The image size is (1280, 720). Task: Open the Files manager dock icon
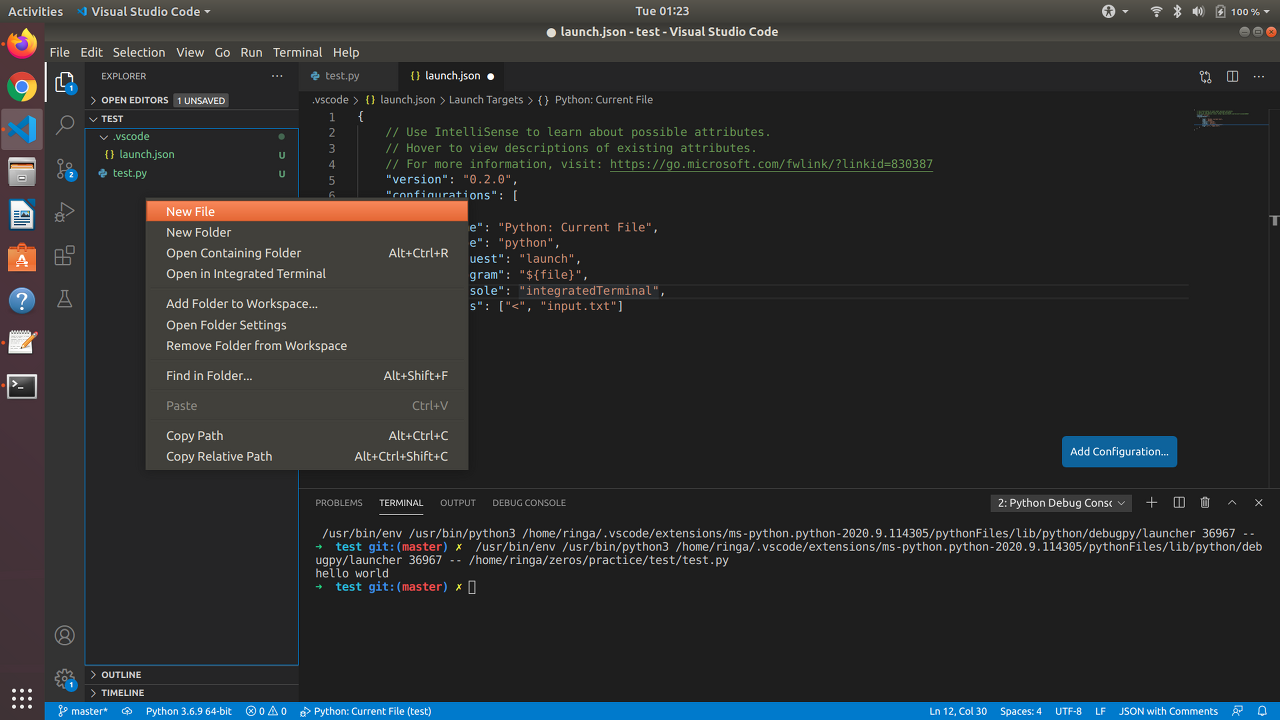22,172
